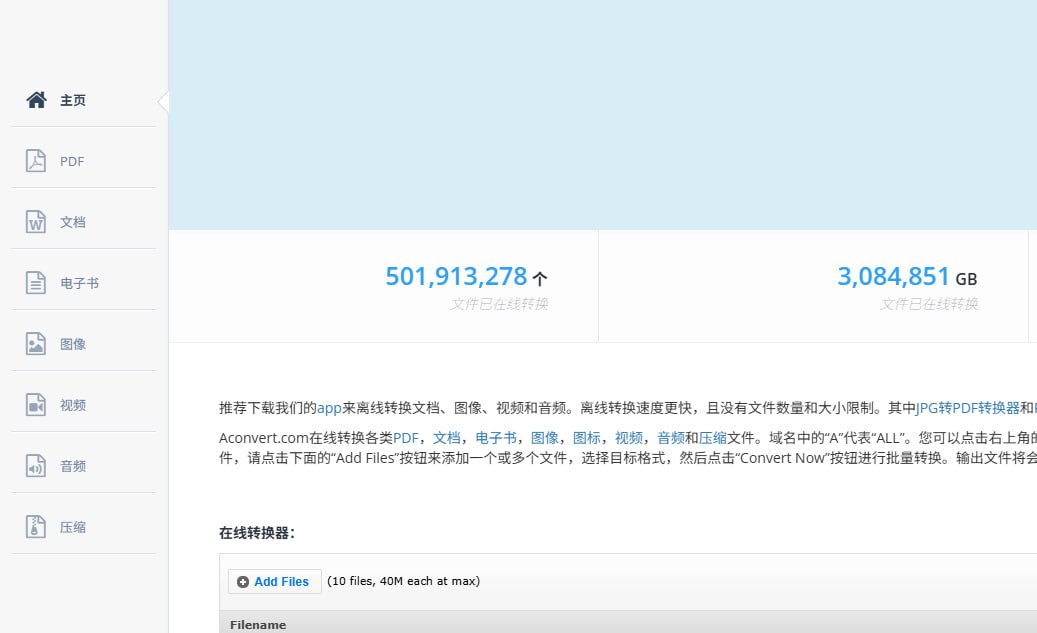This screenshot has width=1037, height=633.
Task: Follow the 音频 link in the description paragraph
Action: click(670, 438)
